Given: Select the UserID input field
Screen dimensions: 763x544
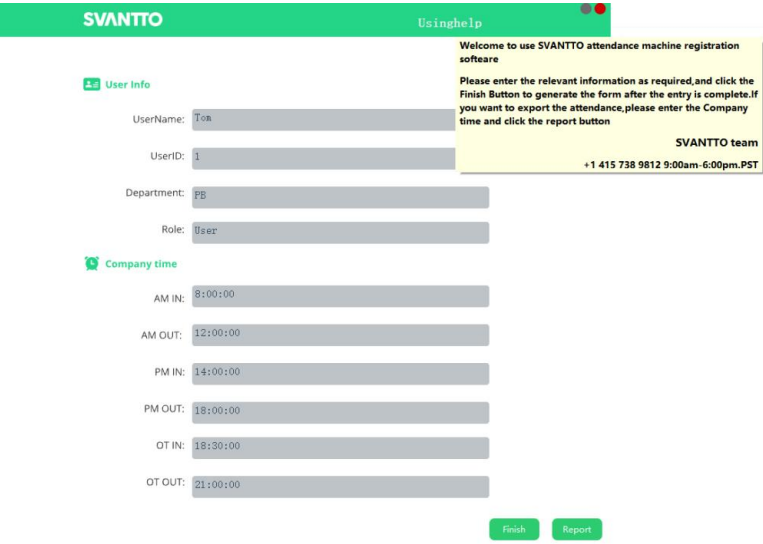Looking at the screenshot, I should click(324, 159).
